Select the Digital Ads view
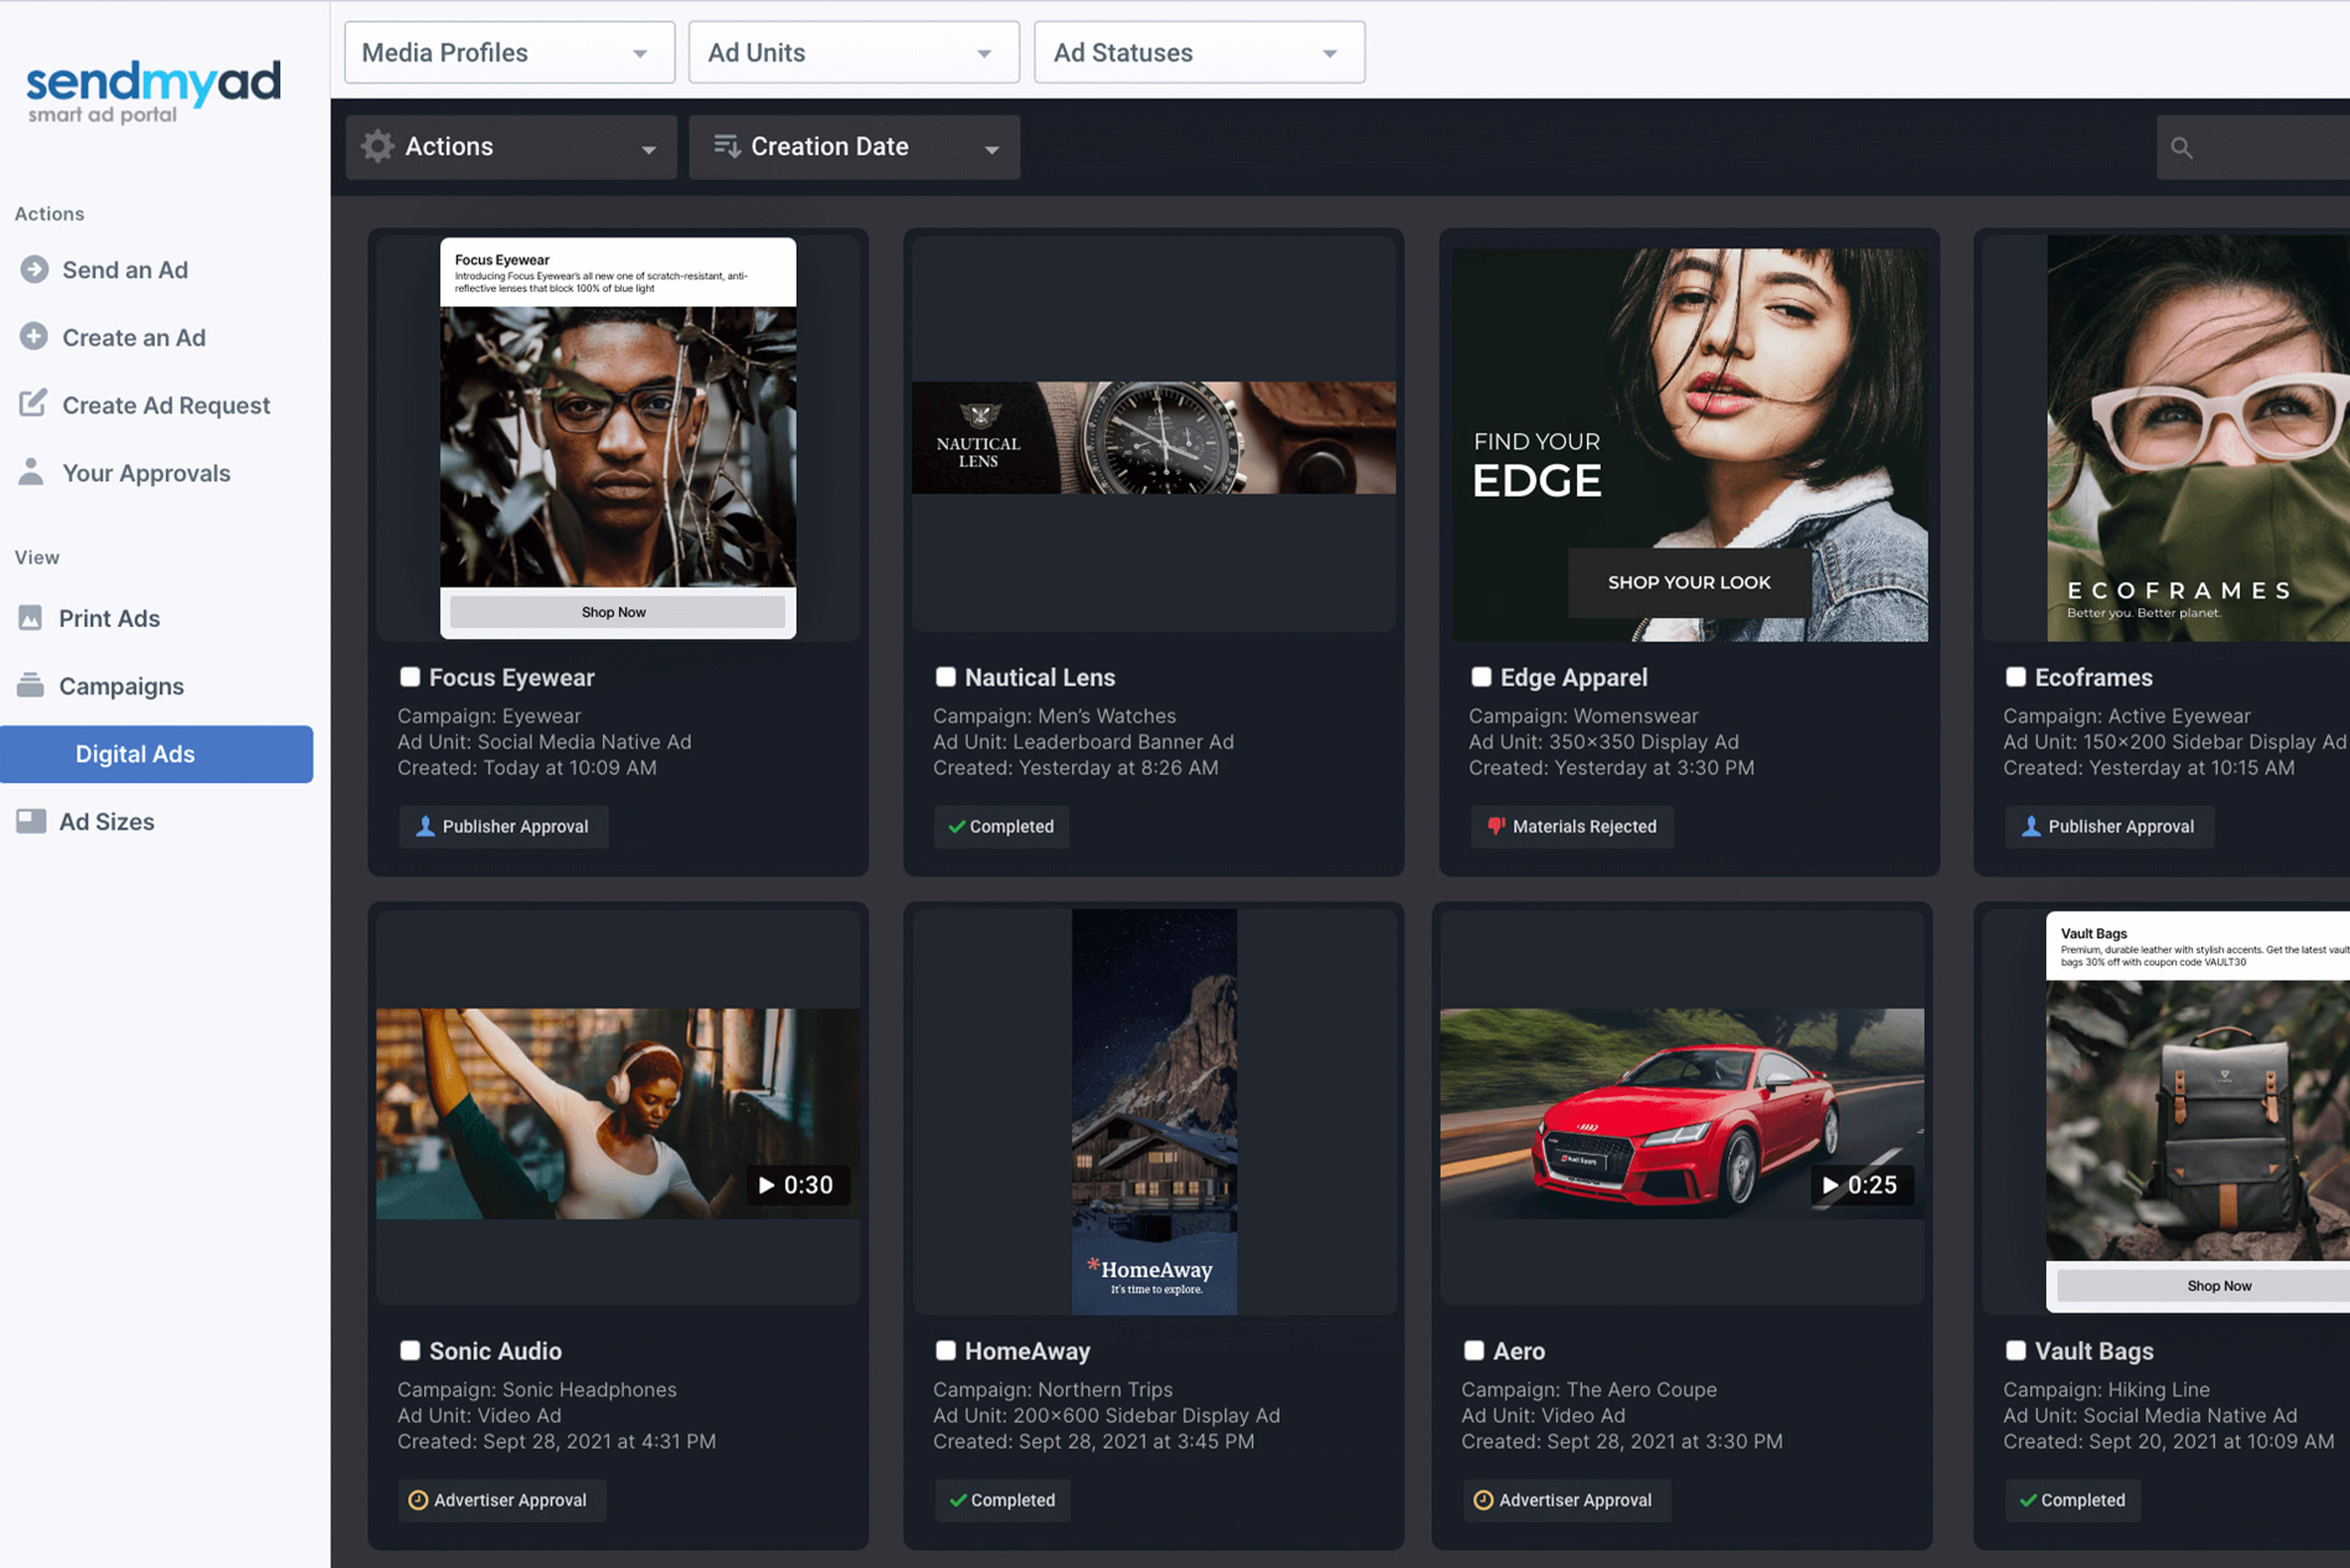The height and width of the screenshot is (1568, 2350). tap(156, 754)
